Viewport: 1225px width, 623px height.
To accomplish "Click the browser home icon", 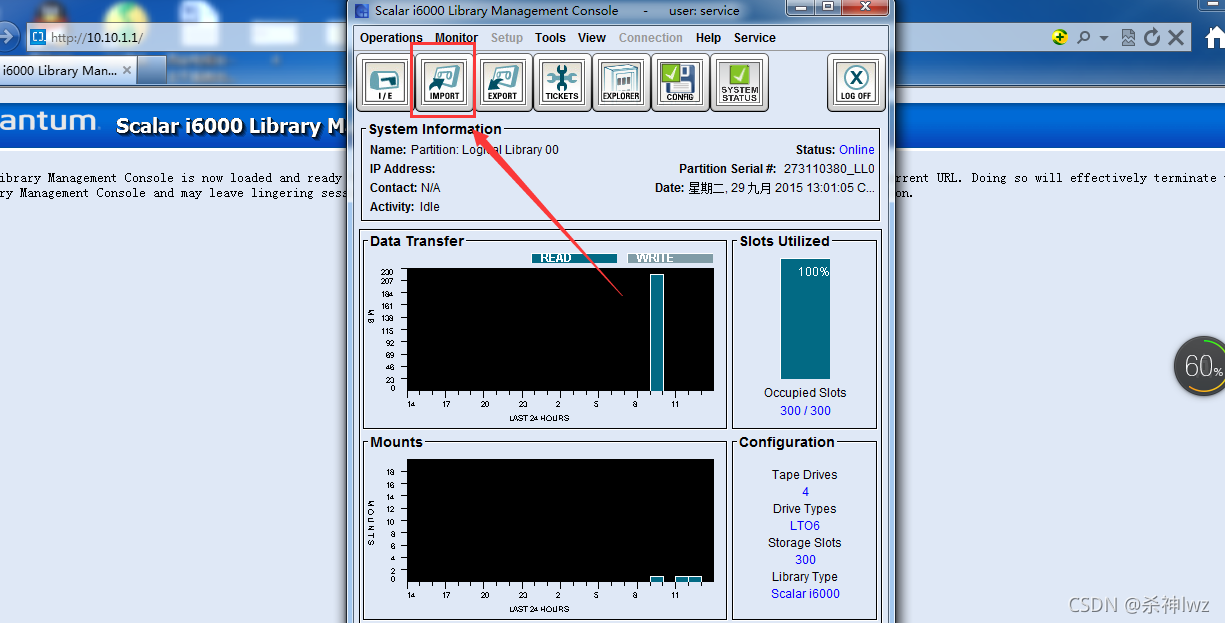I will (x=1215, y=38).
